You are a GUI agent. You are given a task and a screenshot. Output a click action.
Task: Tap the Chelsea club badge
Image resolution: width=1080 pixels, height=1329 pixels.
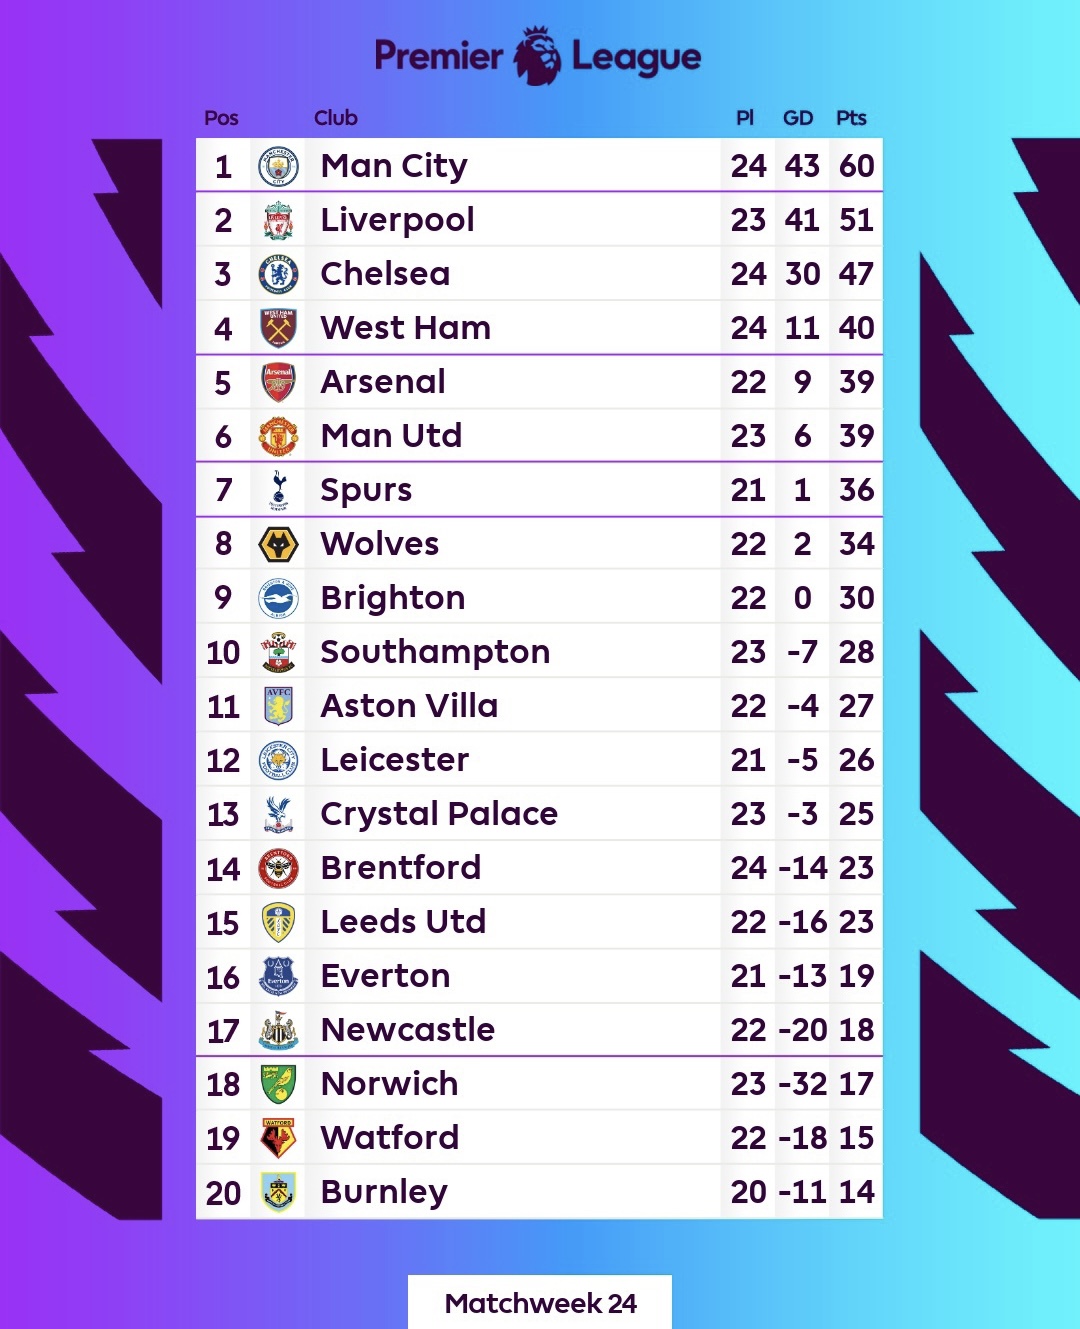tap(278, 274)
